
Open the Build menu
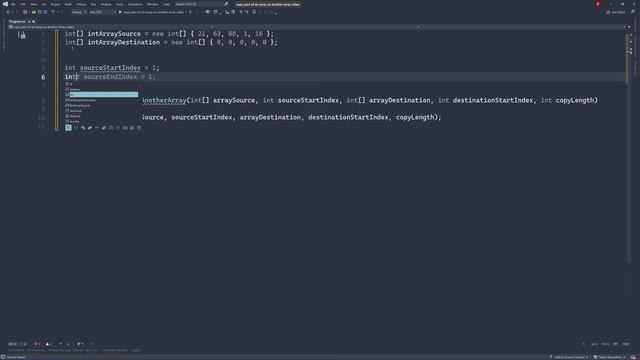[68, 4]
